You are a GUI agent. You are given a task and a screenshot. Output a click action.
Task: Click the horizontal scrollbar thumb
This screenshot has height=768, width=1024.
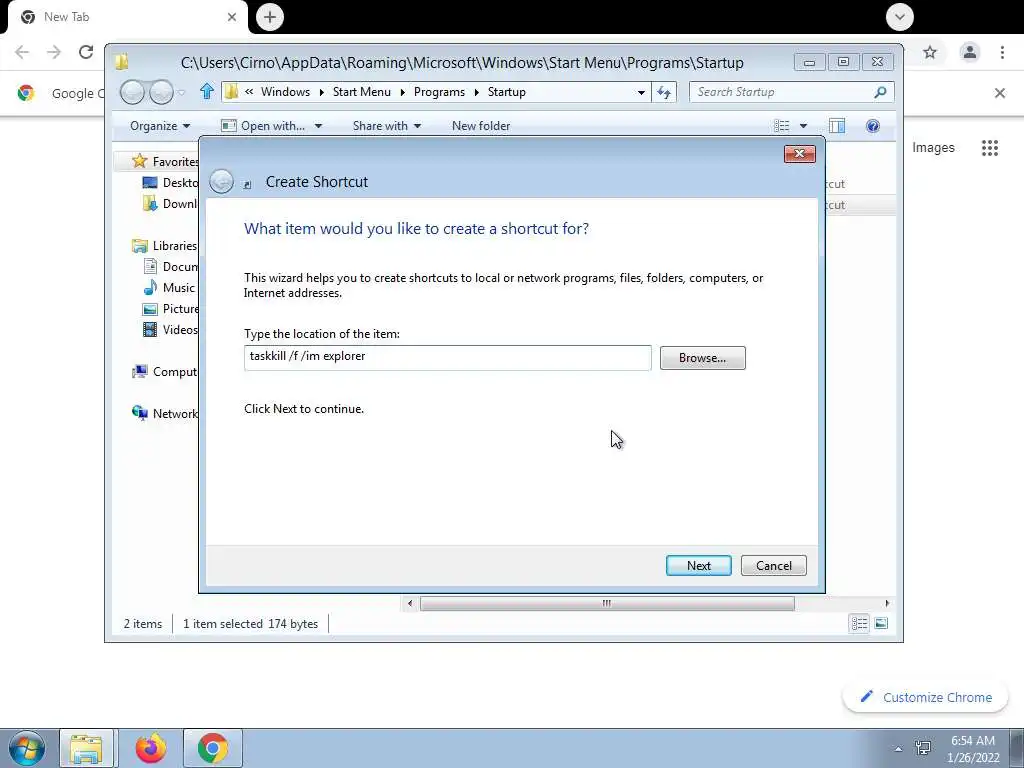pyautogui.click(x=607, y=603)
